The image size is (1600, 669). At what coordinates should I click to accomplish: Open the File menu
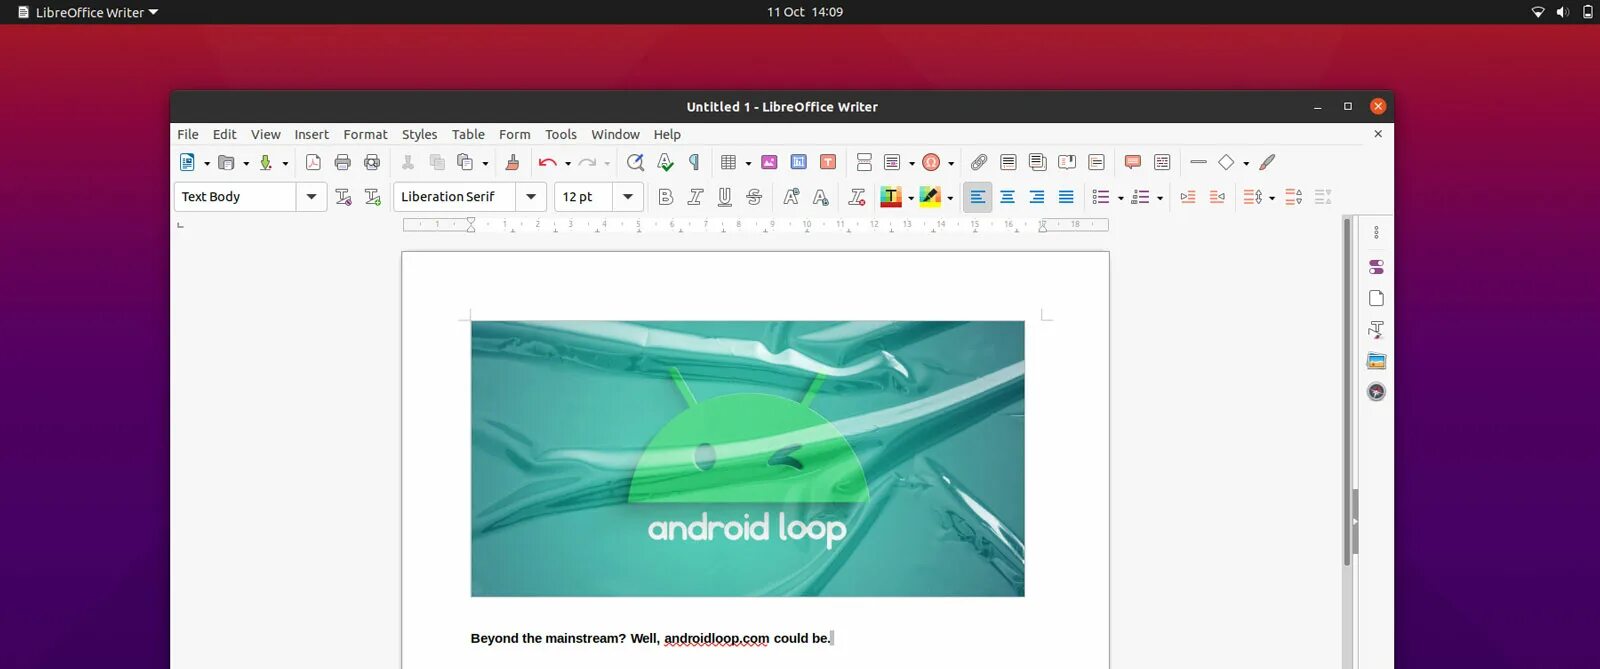(188, 134)
